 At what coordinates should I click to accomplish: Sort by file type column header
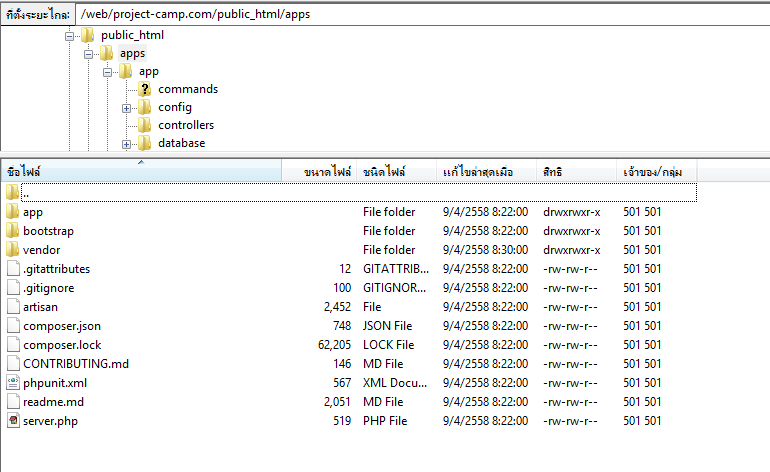click(x=397, y=171)
